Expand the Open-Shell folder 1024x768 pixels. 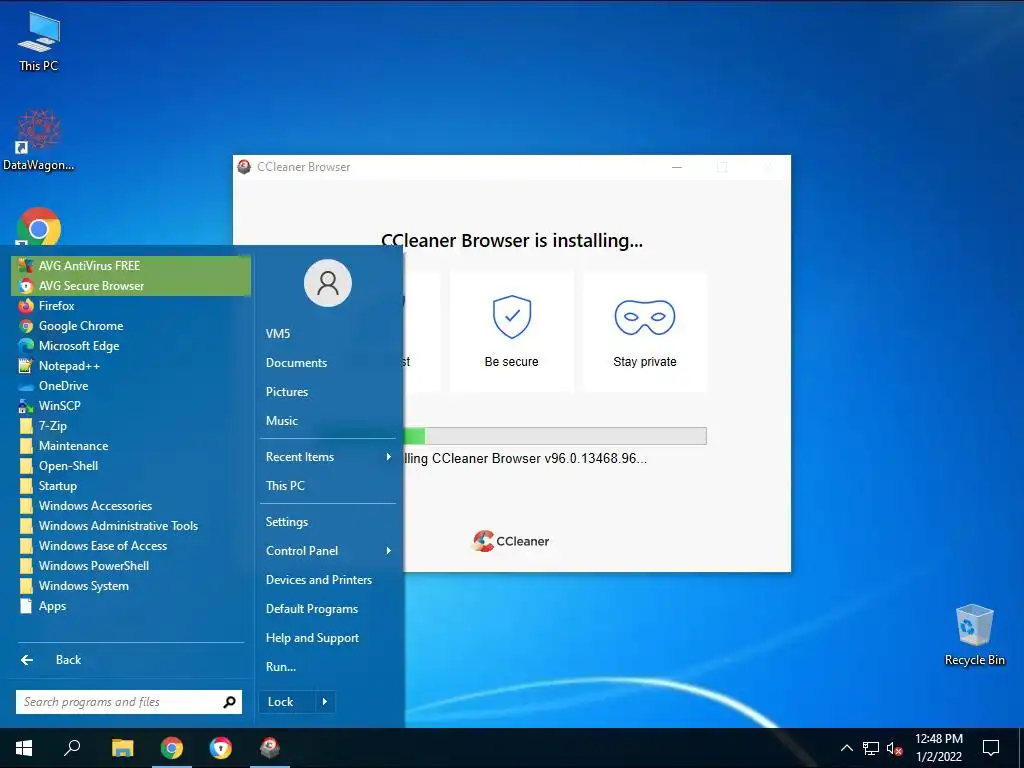tap(131, 466)
